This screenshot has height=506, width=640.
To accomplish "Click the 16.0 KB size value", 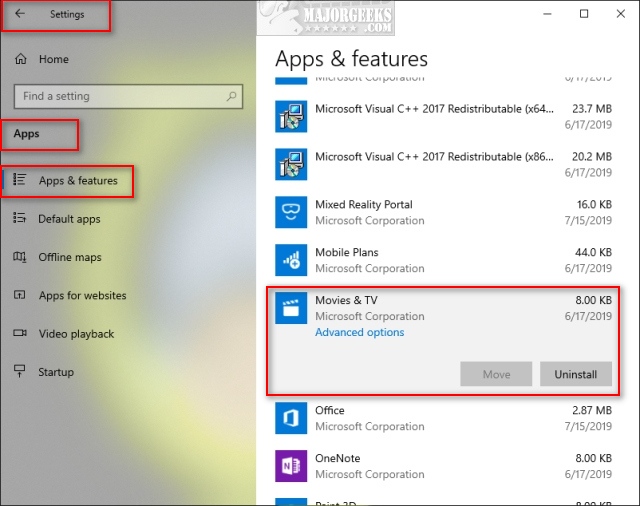I will (x=594, y=204).
